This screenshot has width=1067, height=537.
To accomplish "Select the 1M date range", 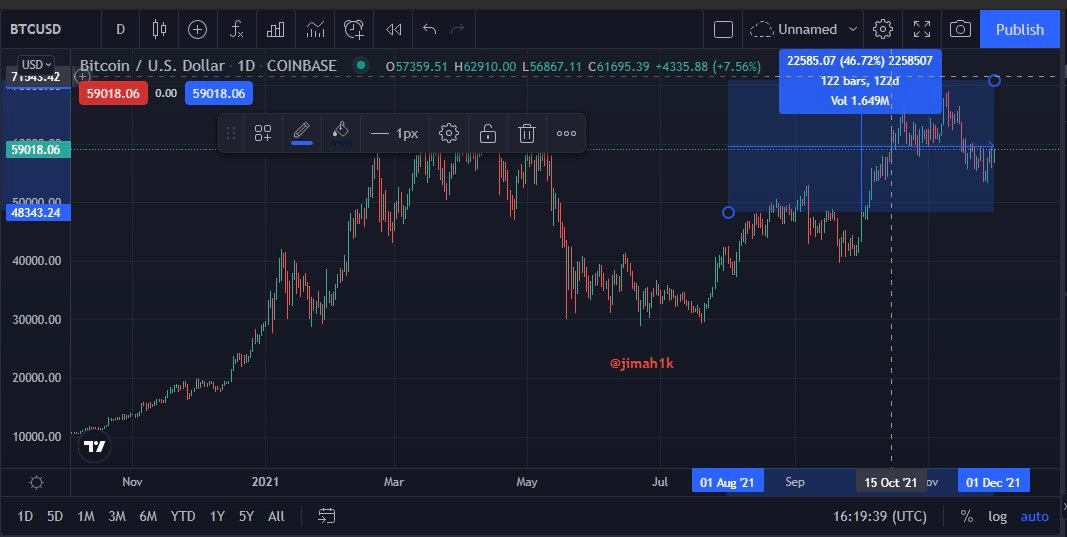I will (86, 517).
